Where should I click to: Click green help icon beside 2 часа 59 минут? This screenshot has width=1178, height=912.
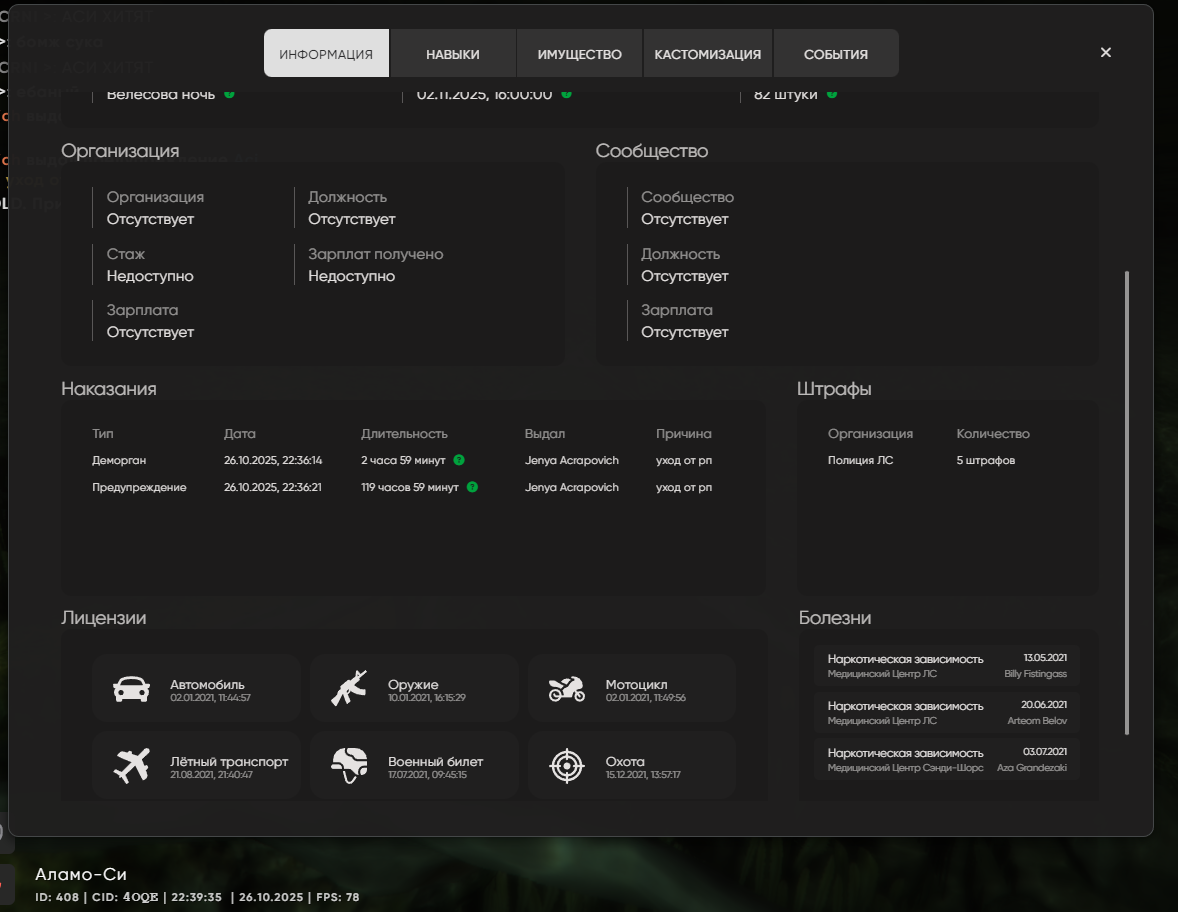(459, 461)
